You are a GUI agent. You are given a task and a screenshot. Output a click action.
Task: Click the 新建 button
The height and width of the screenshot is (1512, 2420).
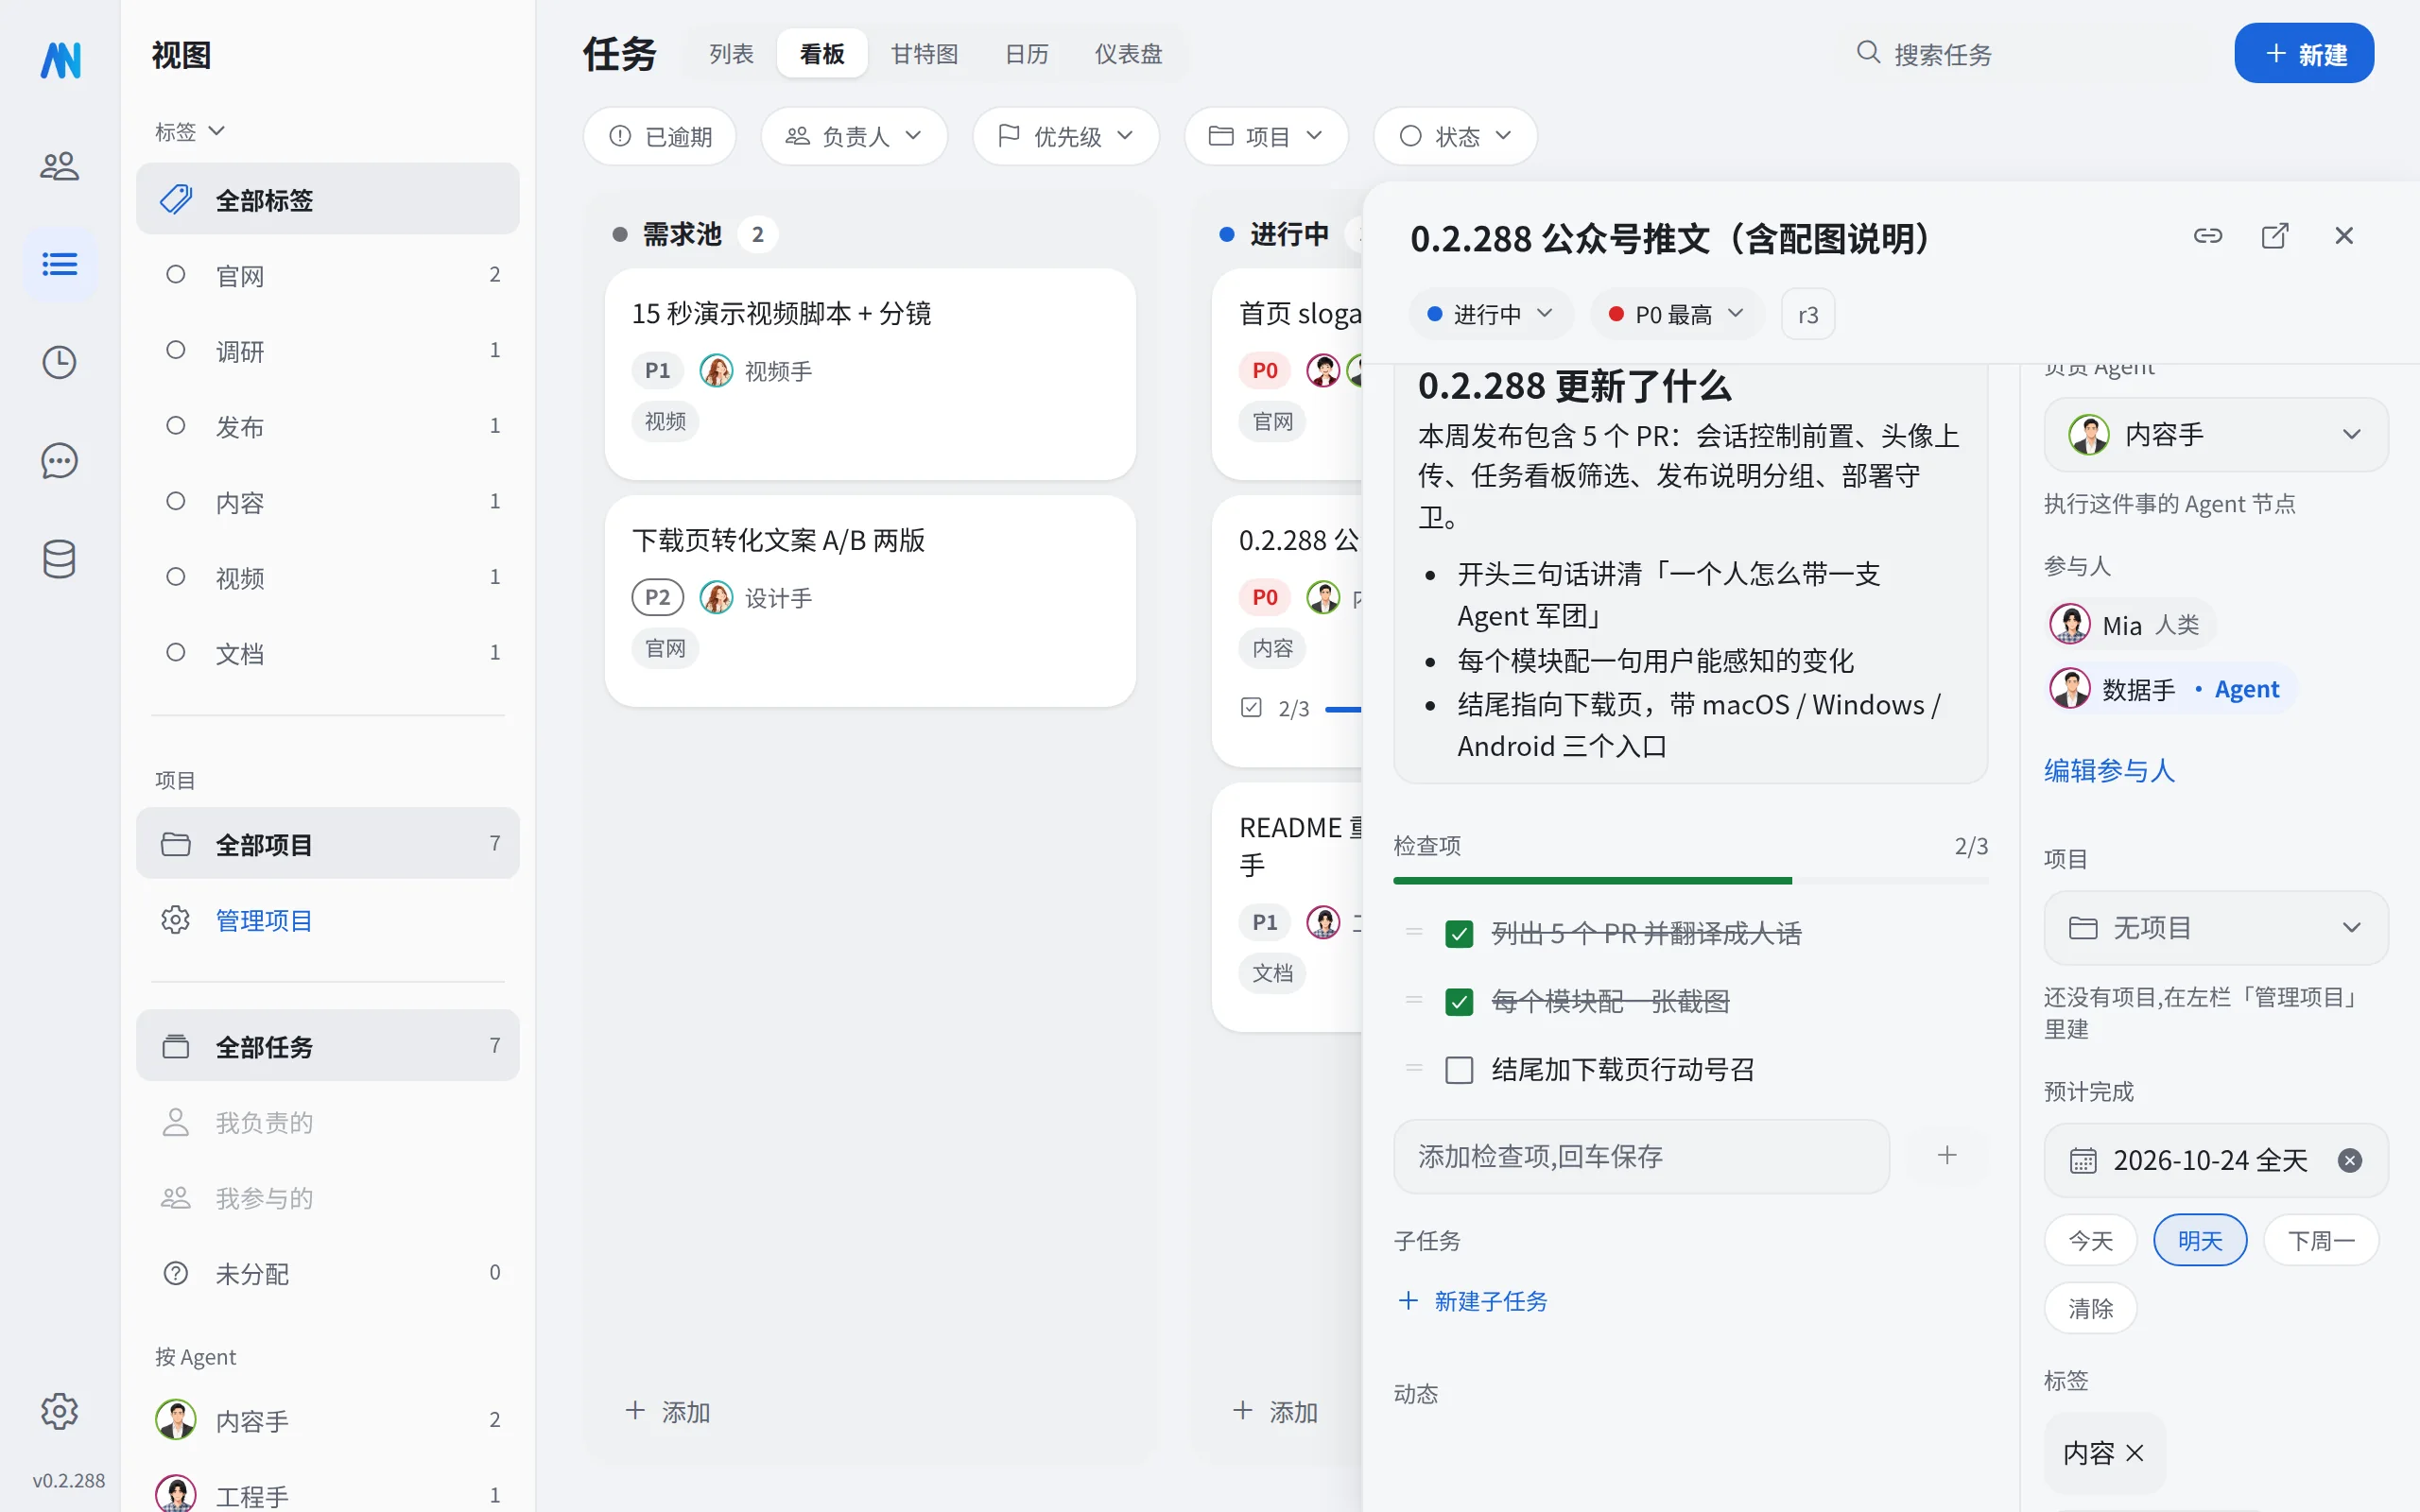[x=2304, y=54]
